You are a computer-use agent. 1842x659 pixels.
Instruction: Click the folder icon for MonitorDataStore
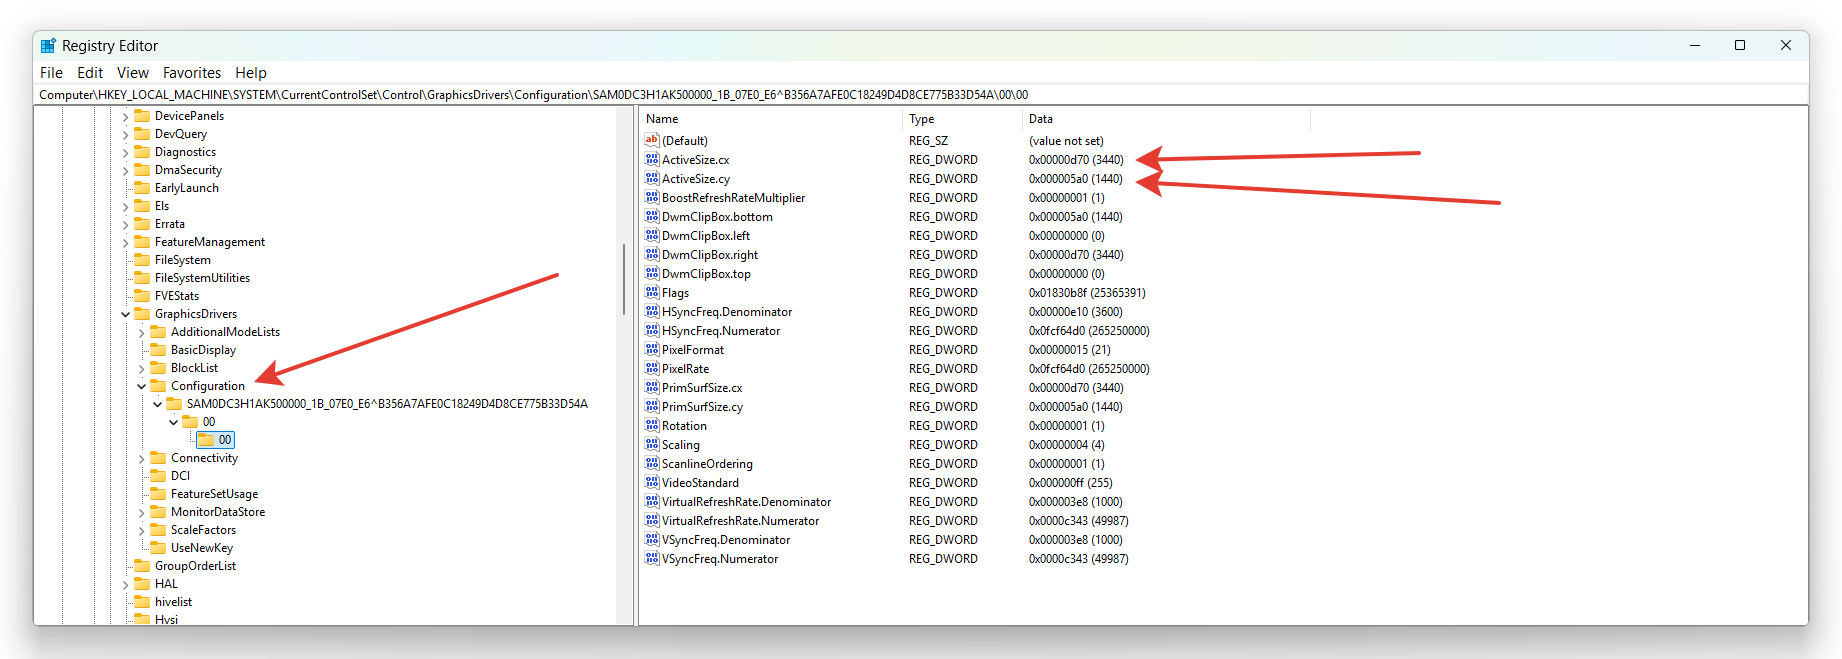tap(158, 512)
